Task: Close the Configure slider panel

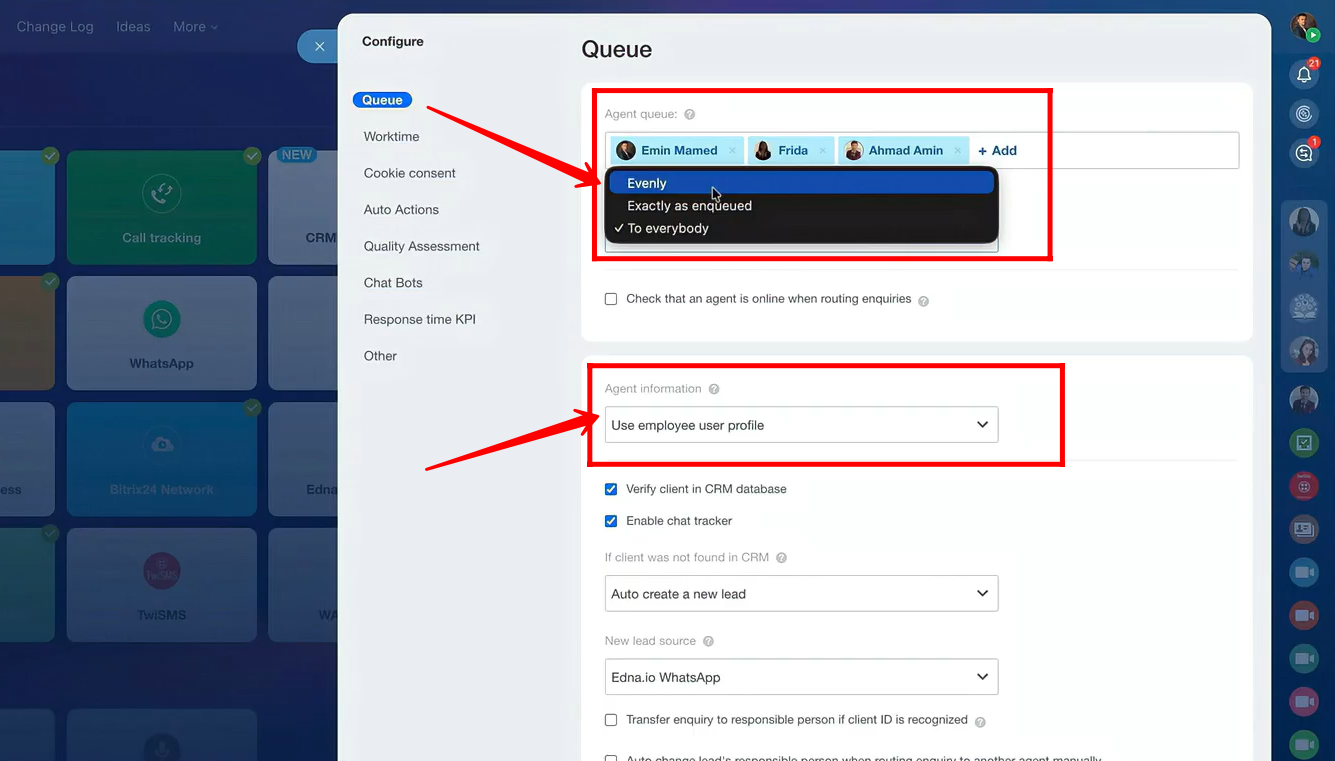Action: click(319, 46)
